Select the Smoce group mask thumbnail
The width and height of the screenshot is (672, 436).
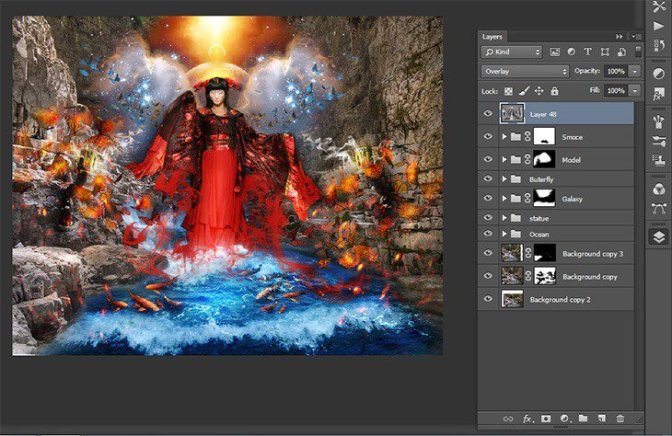pyautogui.click(x=544, y=137)
